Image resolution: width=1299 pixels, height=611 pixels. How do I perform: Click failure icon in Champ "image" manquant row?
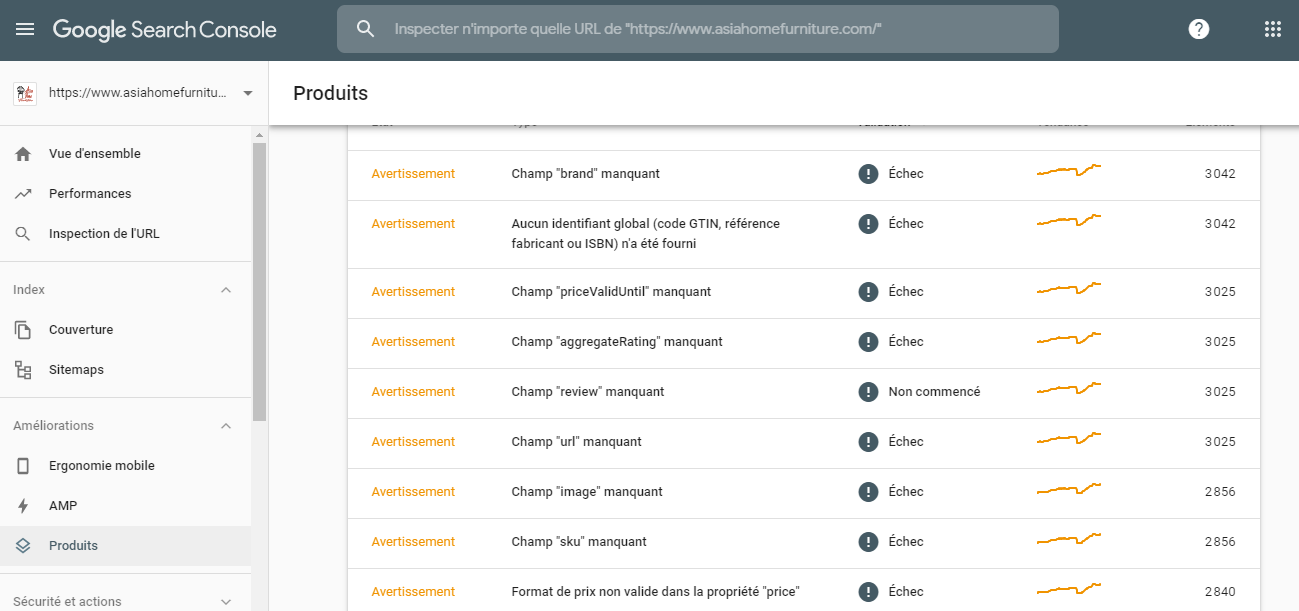(868, 492)
